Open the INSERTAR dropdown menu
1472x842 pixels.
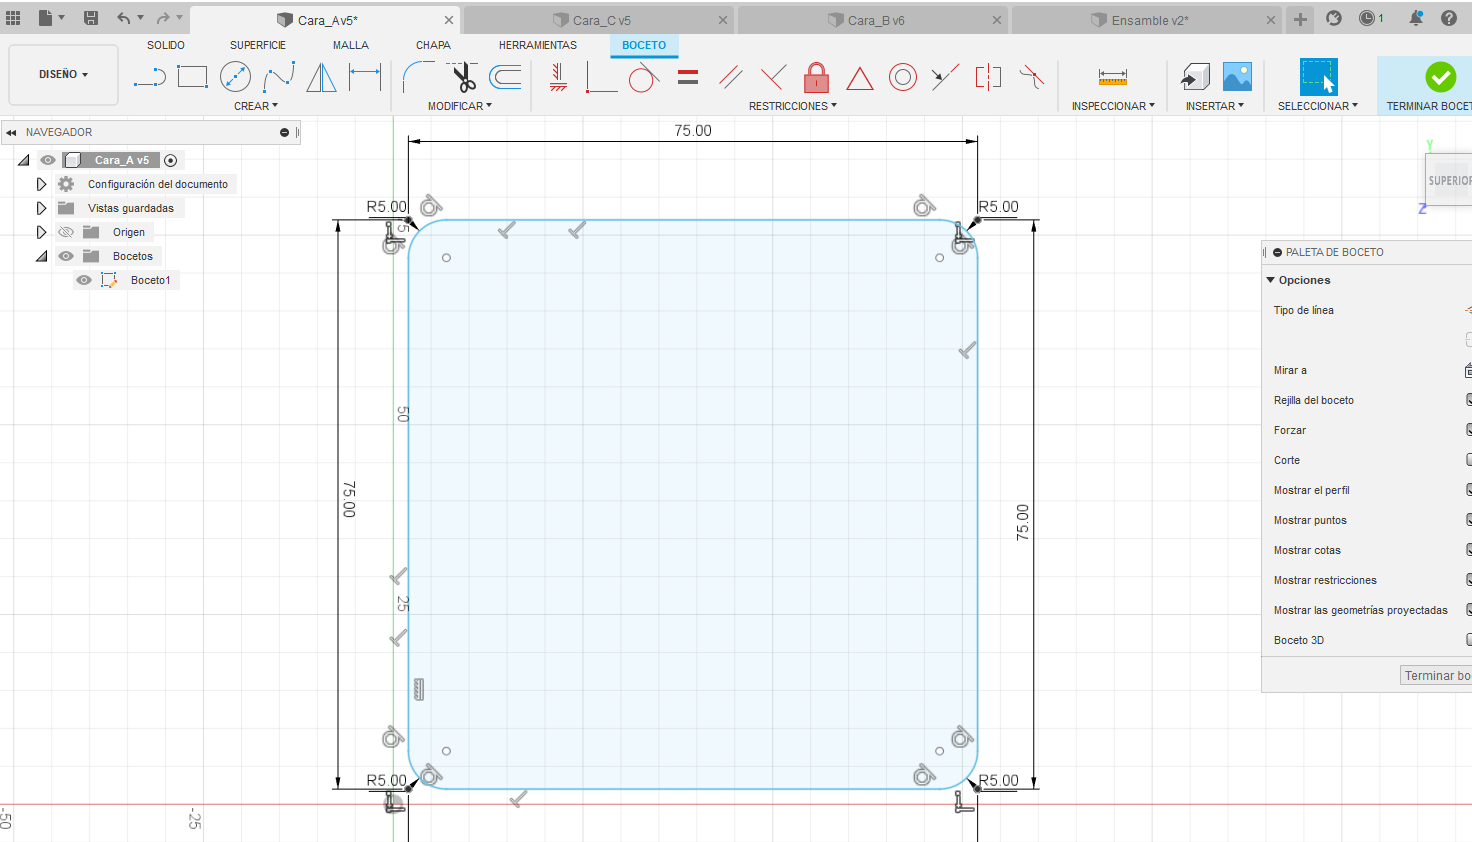pos(1215,106)
